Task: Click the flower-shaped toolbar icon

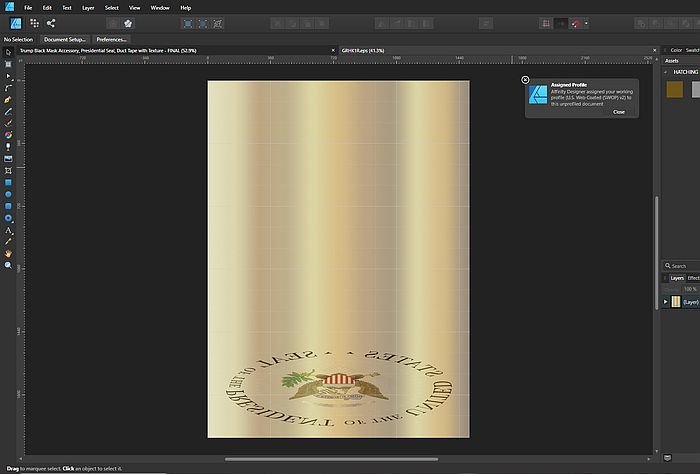Action: click(128, 24)
